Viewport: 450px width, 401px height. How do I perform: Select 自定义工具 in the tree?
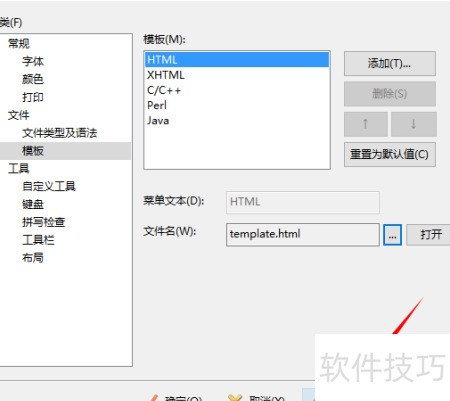[x=49, y=186]
